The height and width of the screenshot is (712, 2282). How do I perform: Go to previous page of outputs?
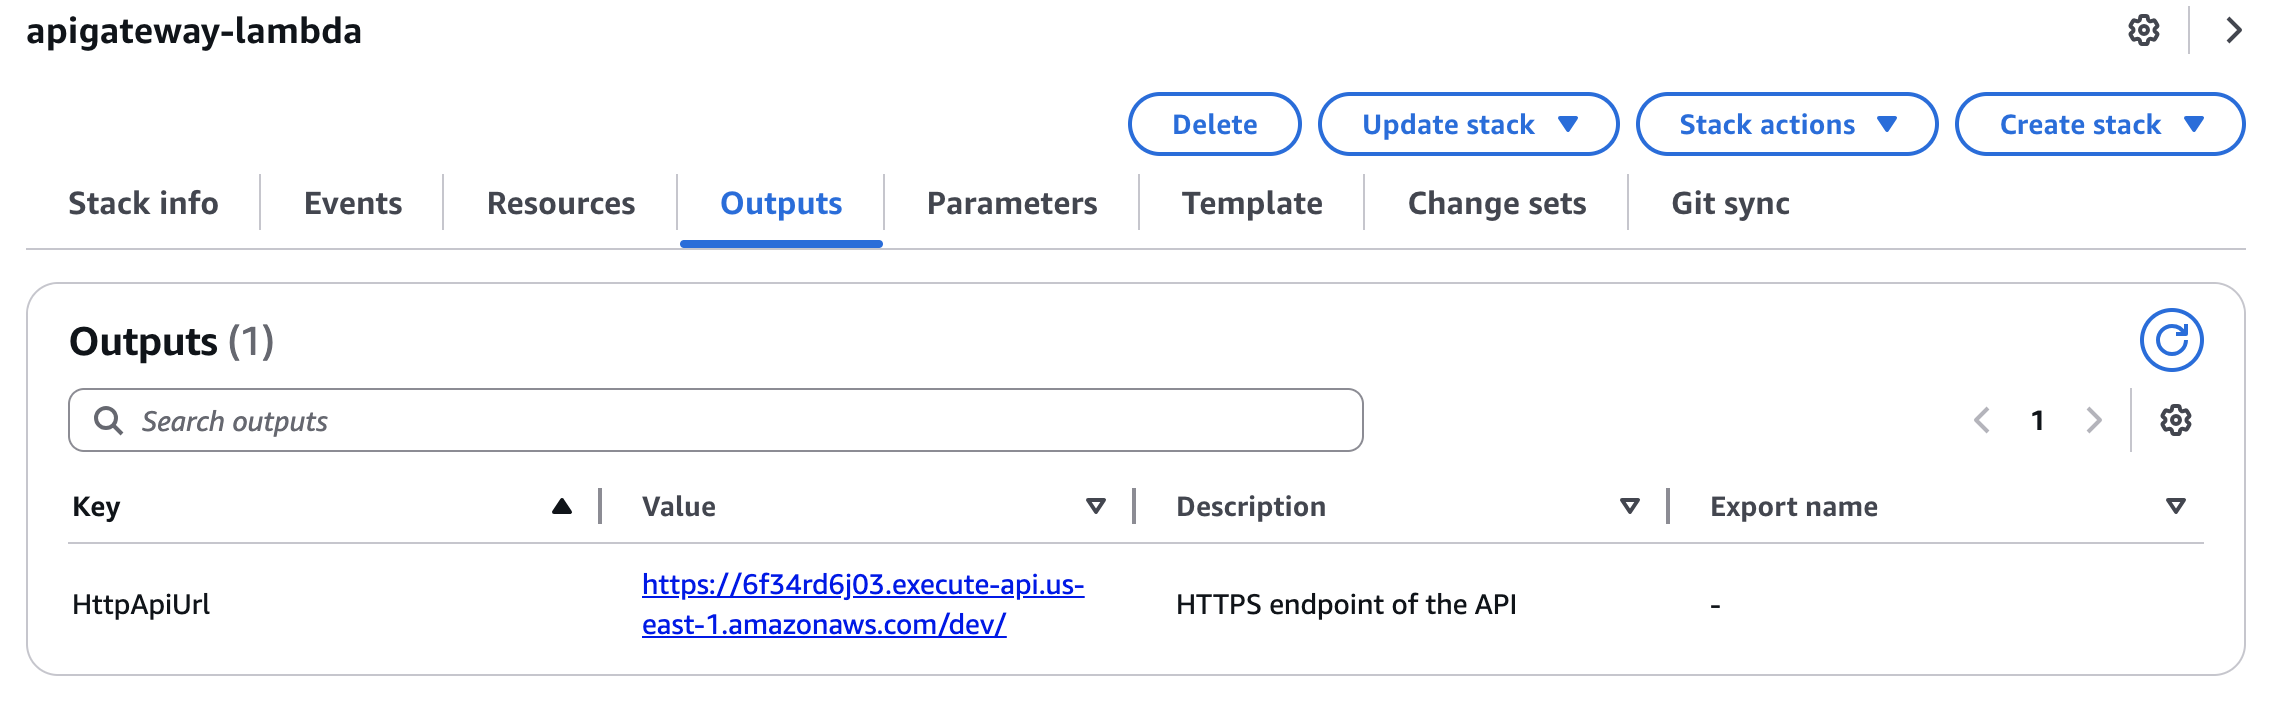(1981, 420)
